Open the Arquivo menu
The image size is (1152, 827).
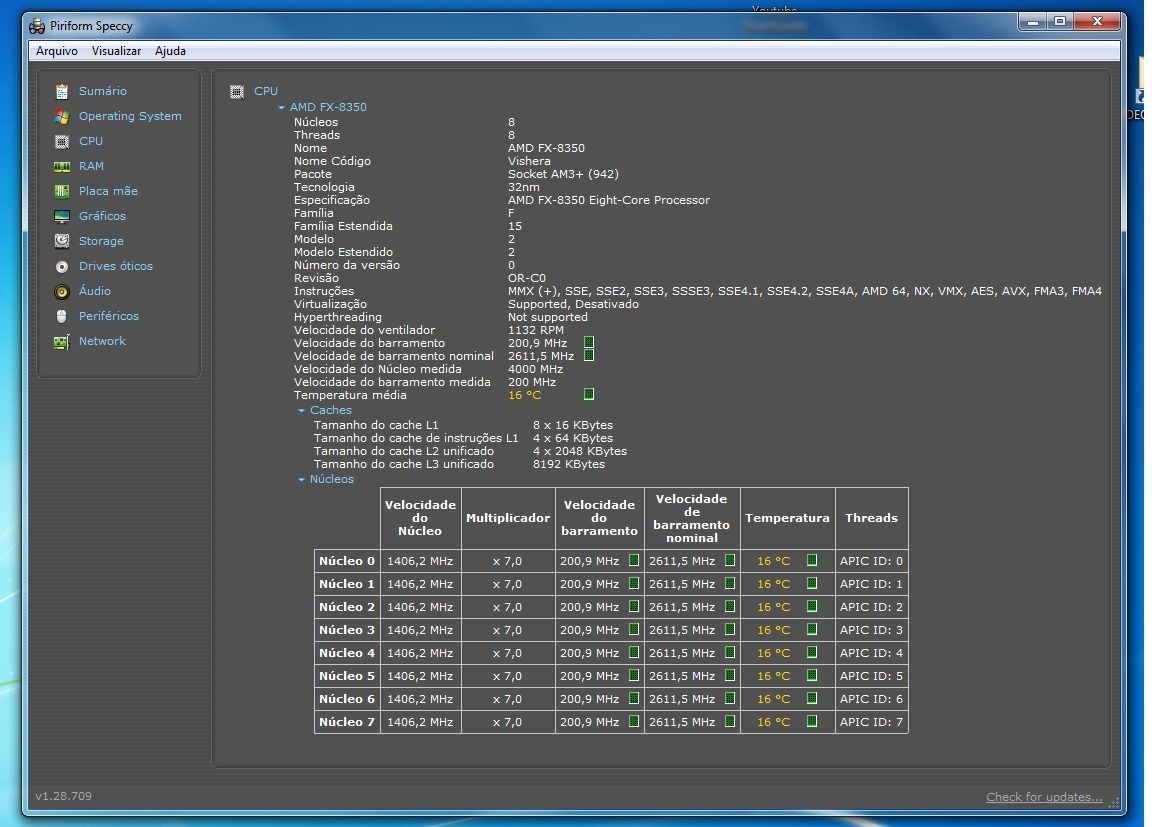click(x=57, y=51)
